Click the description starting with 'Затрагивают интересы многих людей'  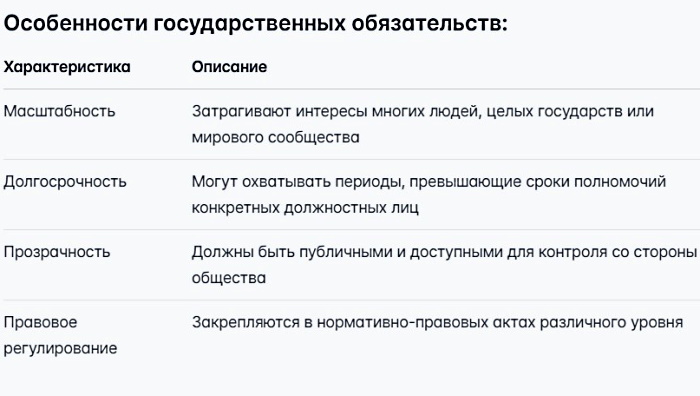coord(423,124)
